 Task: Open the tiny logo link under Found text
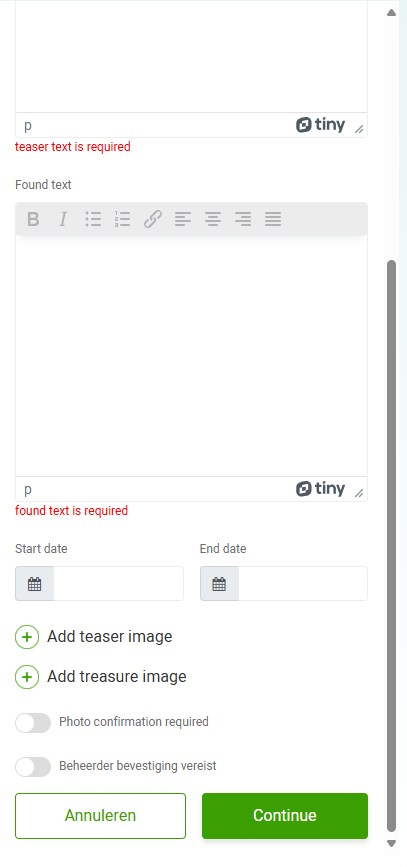point(320,489)
